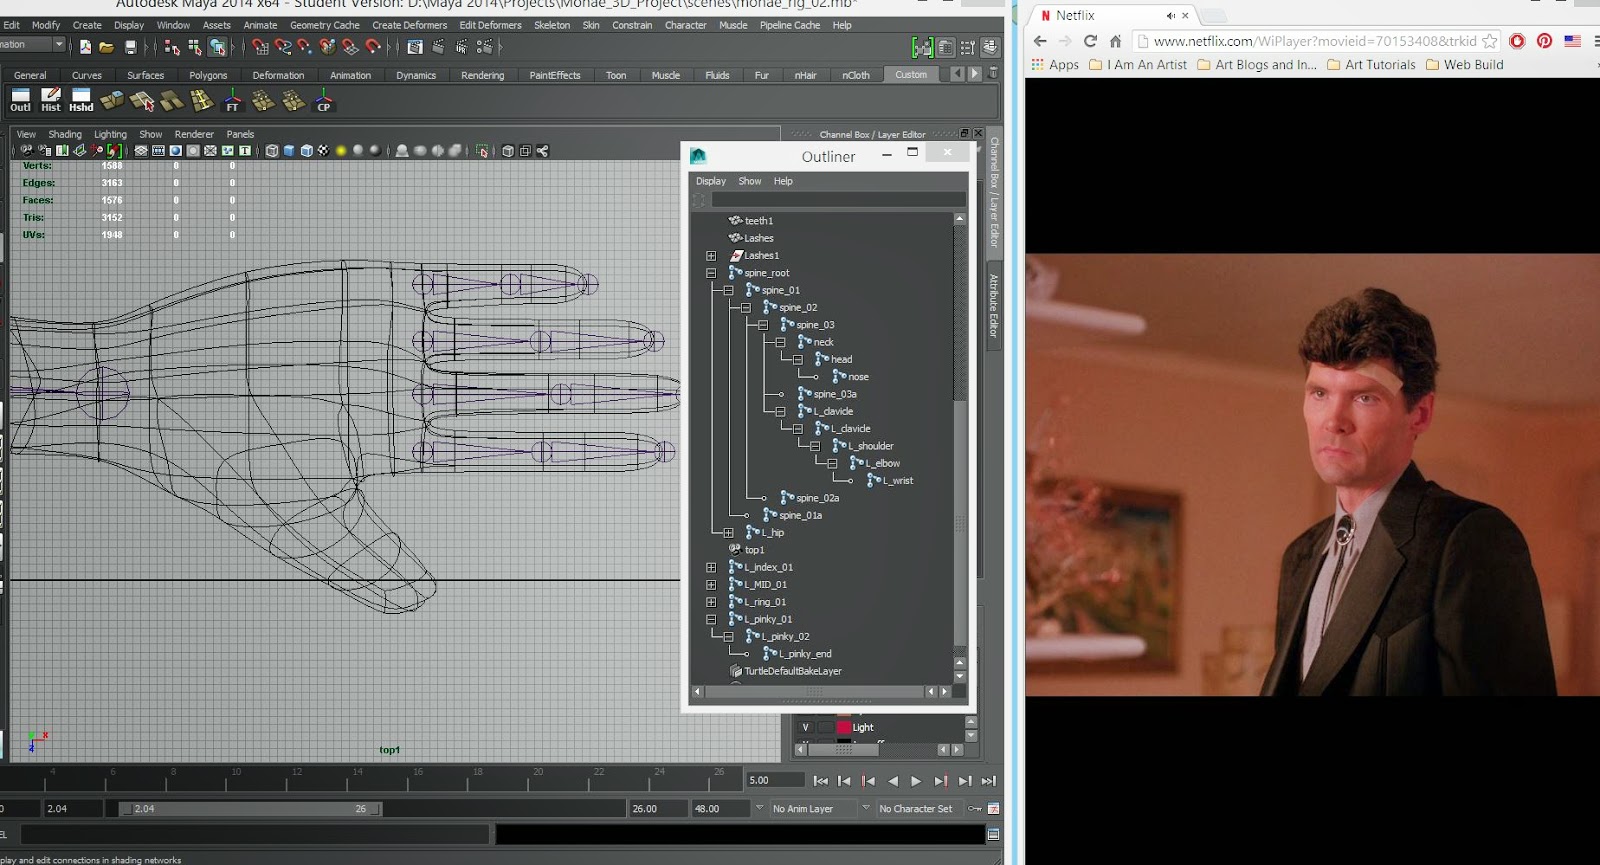Toggle visibility V box of the Light layer

tap(806, 727)
